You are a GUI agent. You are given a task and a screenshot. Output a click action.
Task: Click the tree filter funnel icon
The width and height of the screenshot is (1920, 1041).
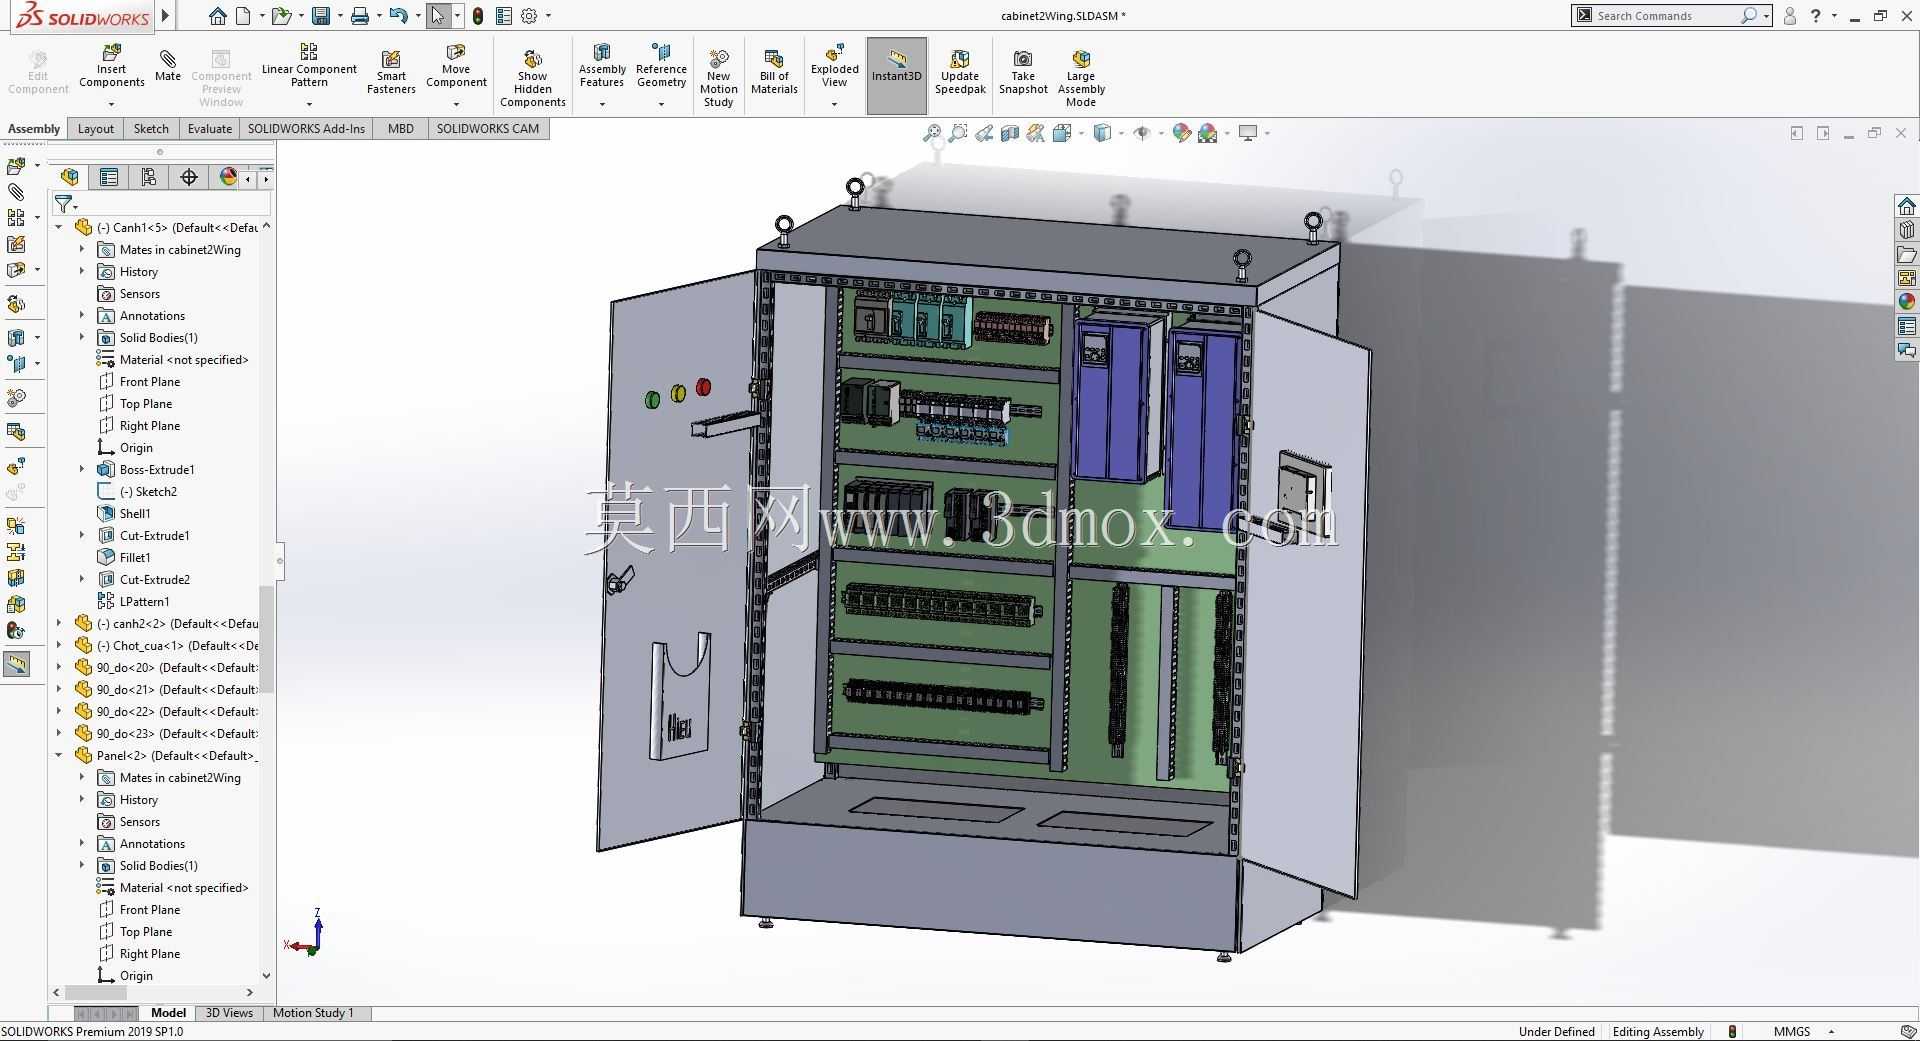[x=63, y=204]
